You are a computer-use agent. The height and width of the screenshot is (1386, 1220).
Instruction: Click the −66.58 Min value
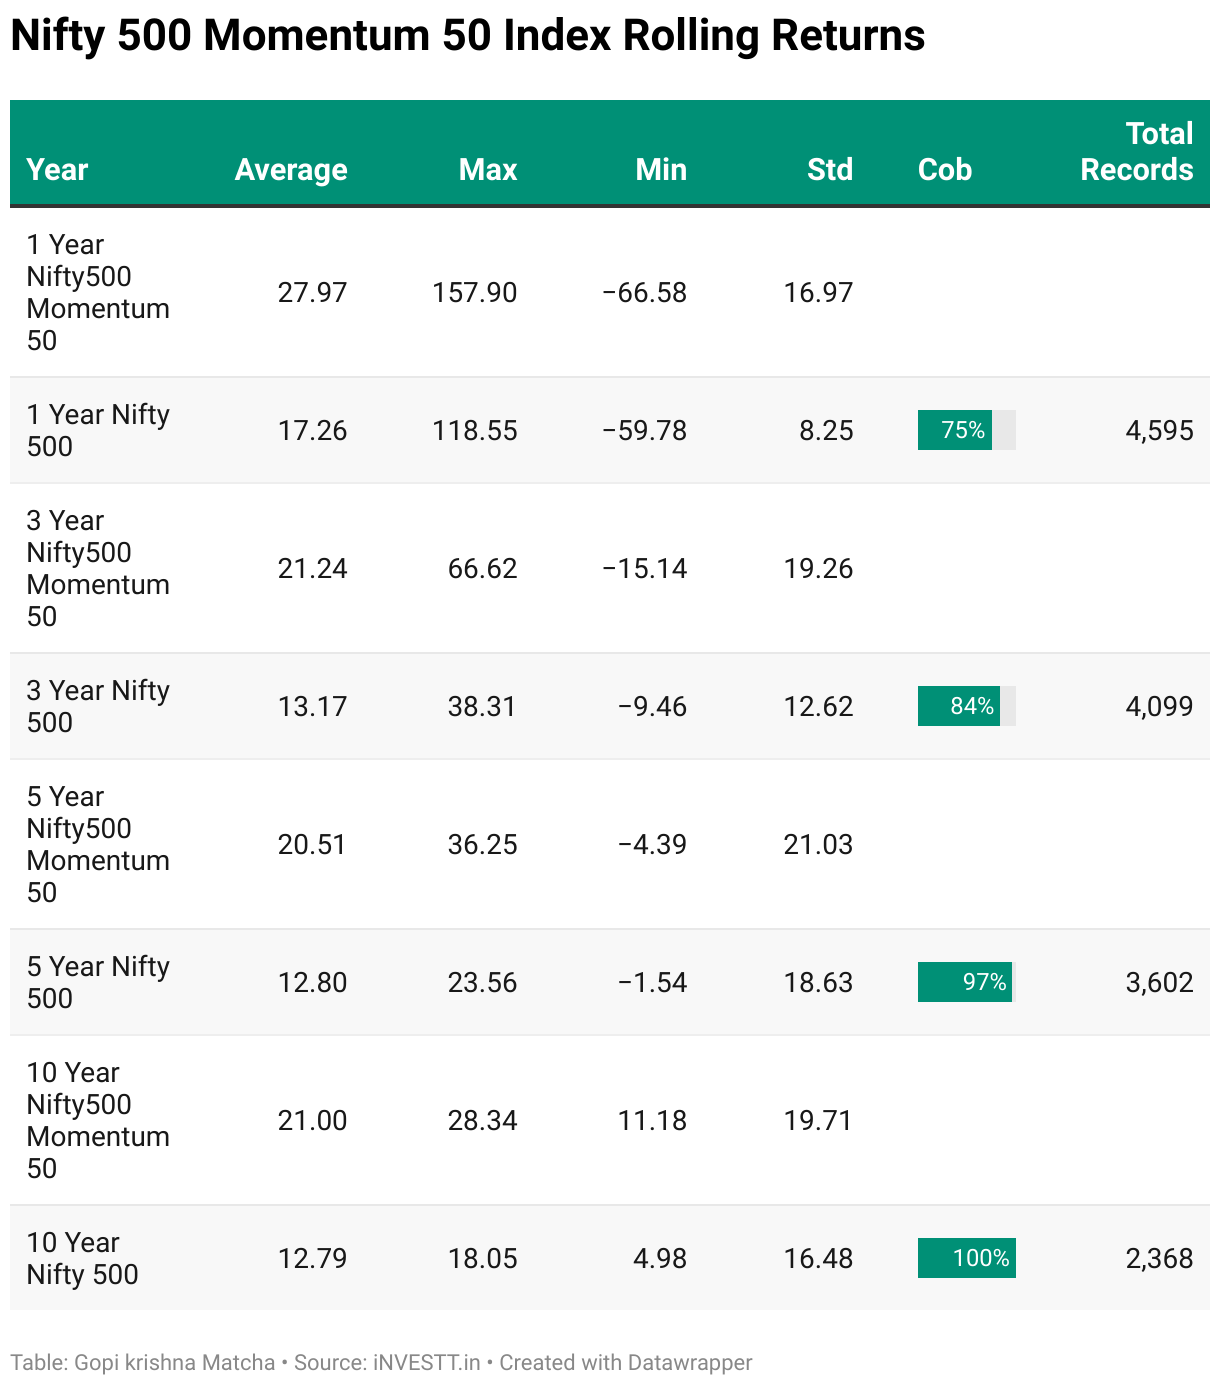644,293
